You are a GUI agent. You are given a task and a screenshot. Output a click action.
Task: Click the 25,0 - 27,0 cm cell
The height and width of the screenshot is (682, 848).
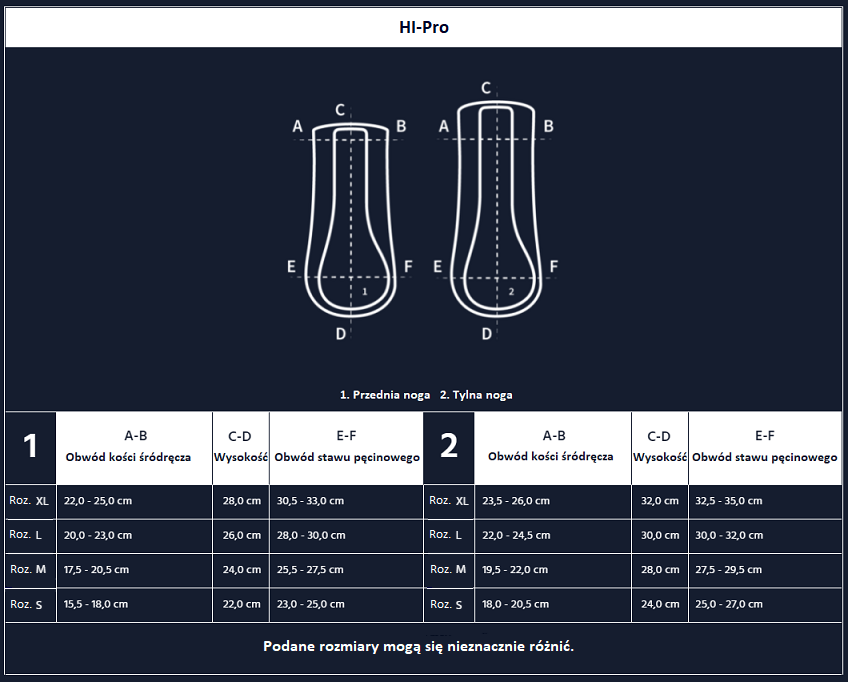tap(727, 604)
